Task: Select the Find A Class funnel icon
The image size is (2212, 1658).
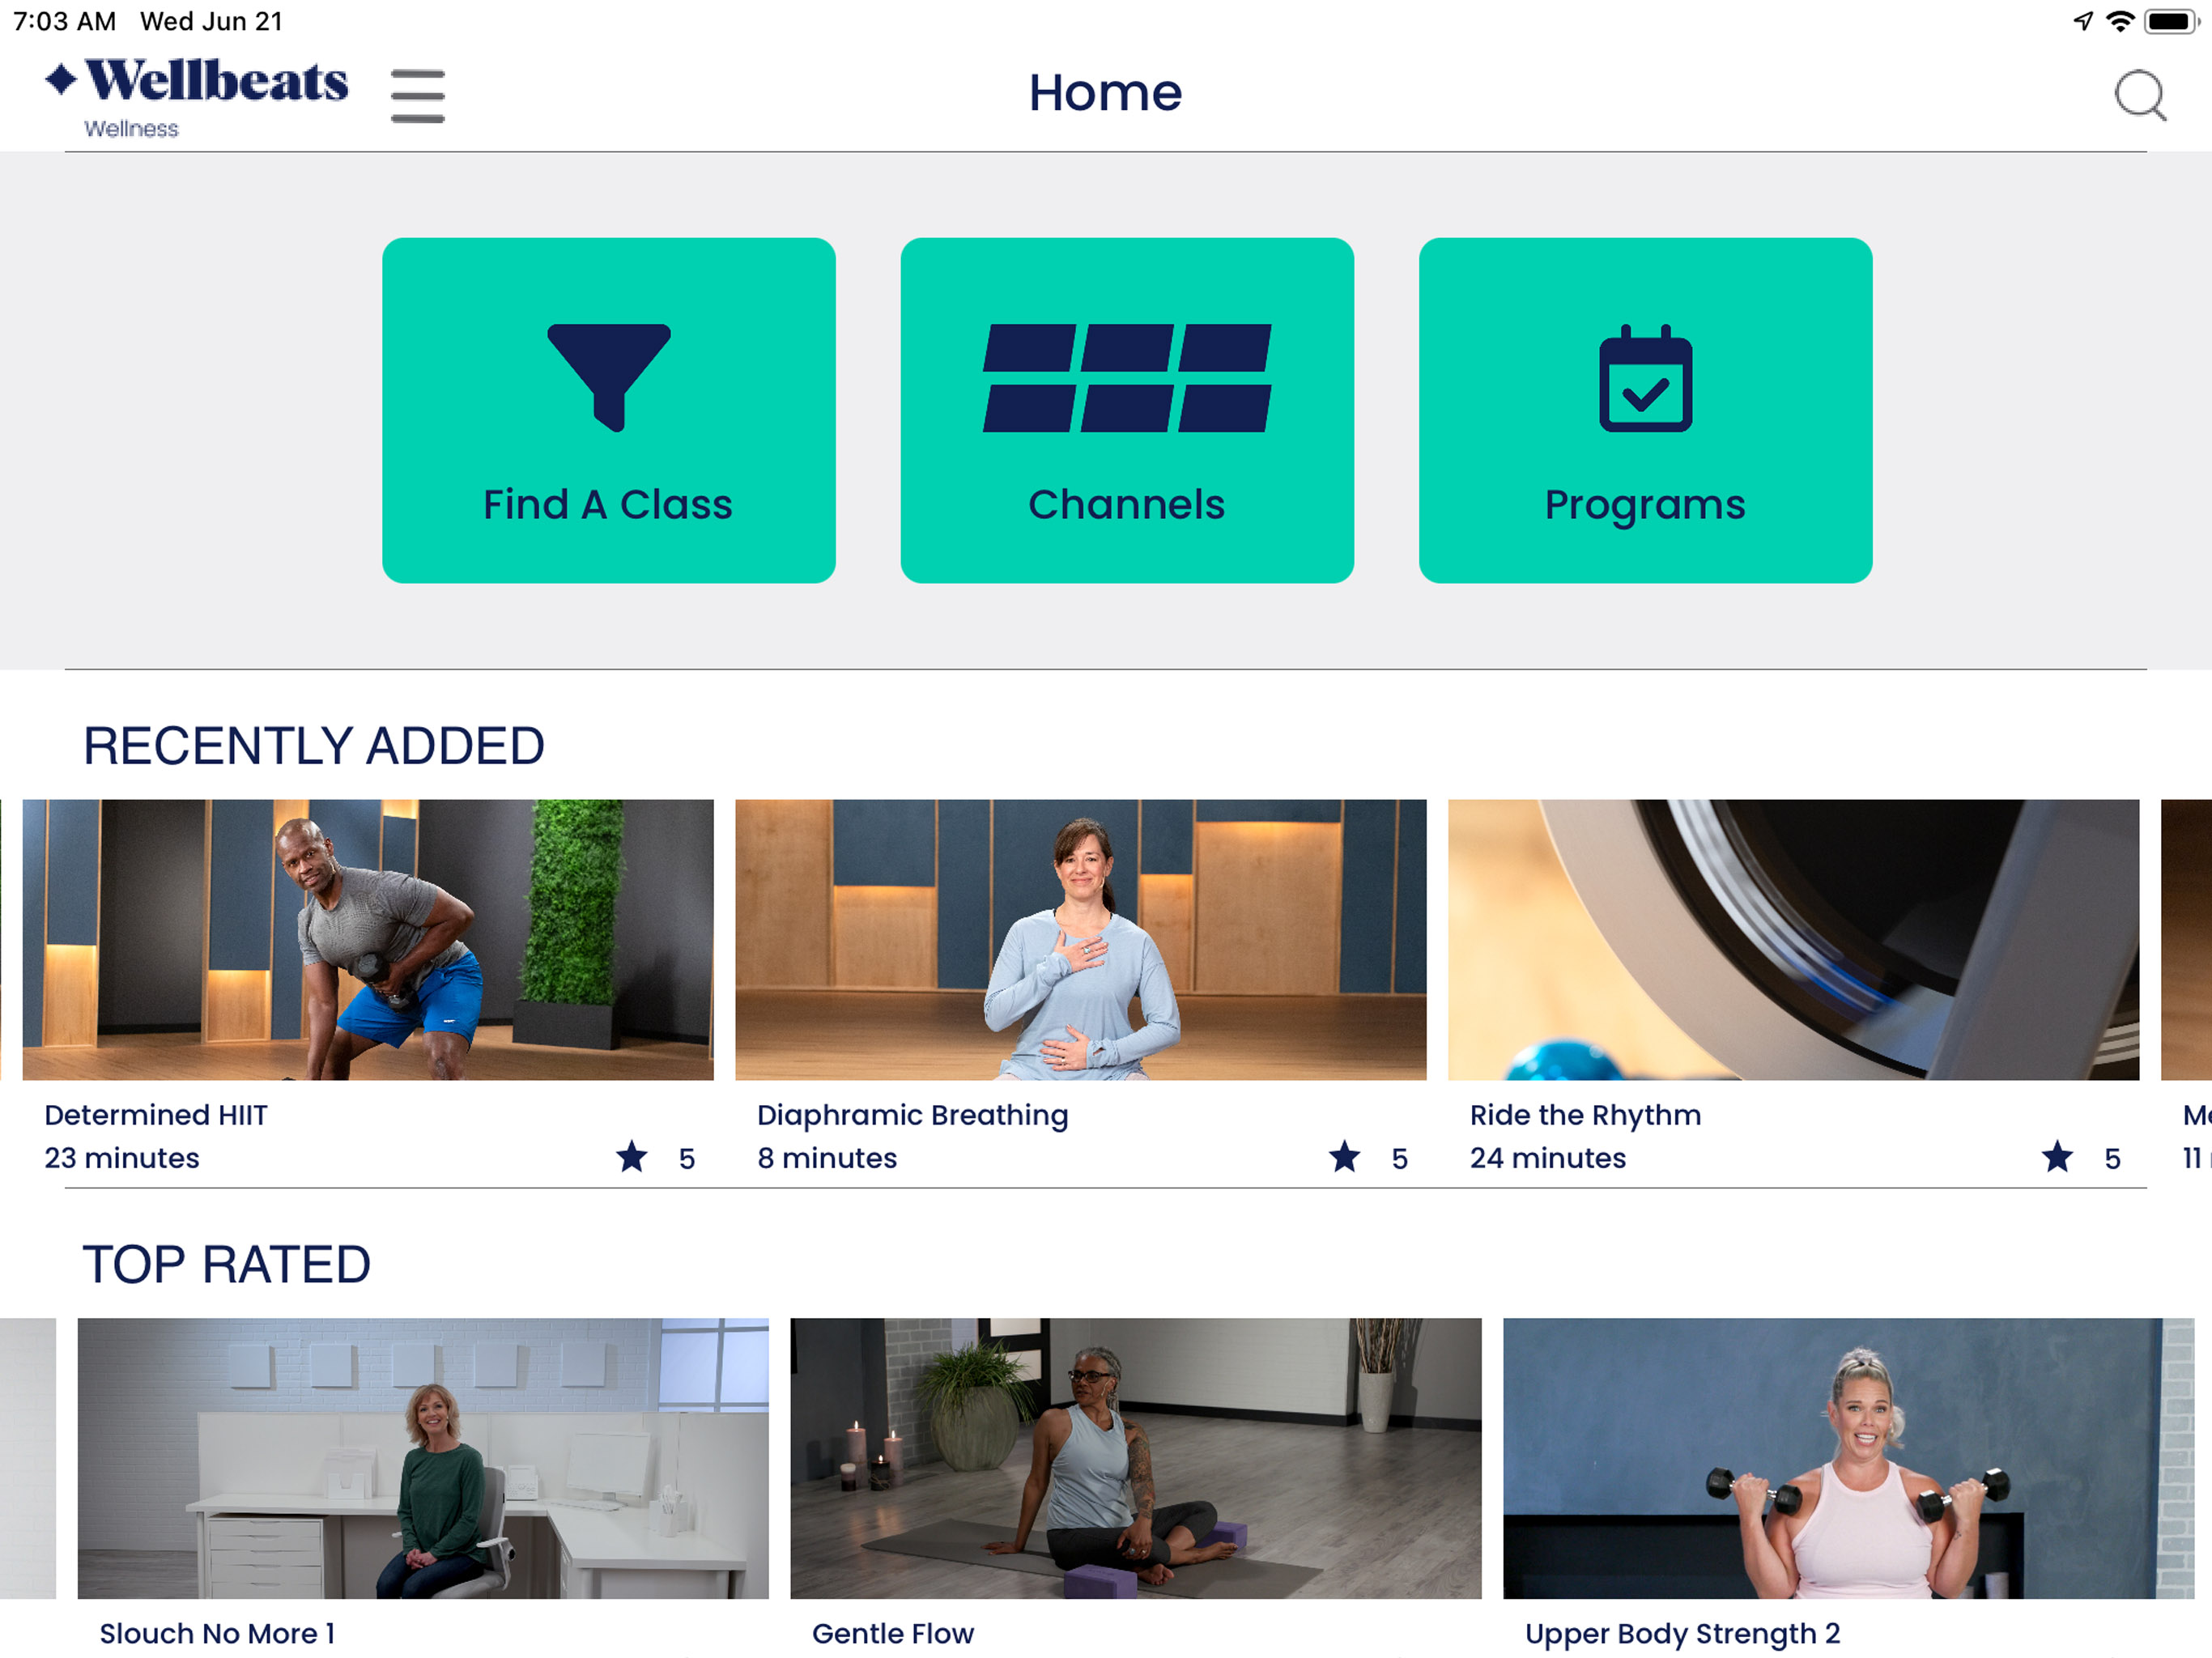Action: point(609,377)
